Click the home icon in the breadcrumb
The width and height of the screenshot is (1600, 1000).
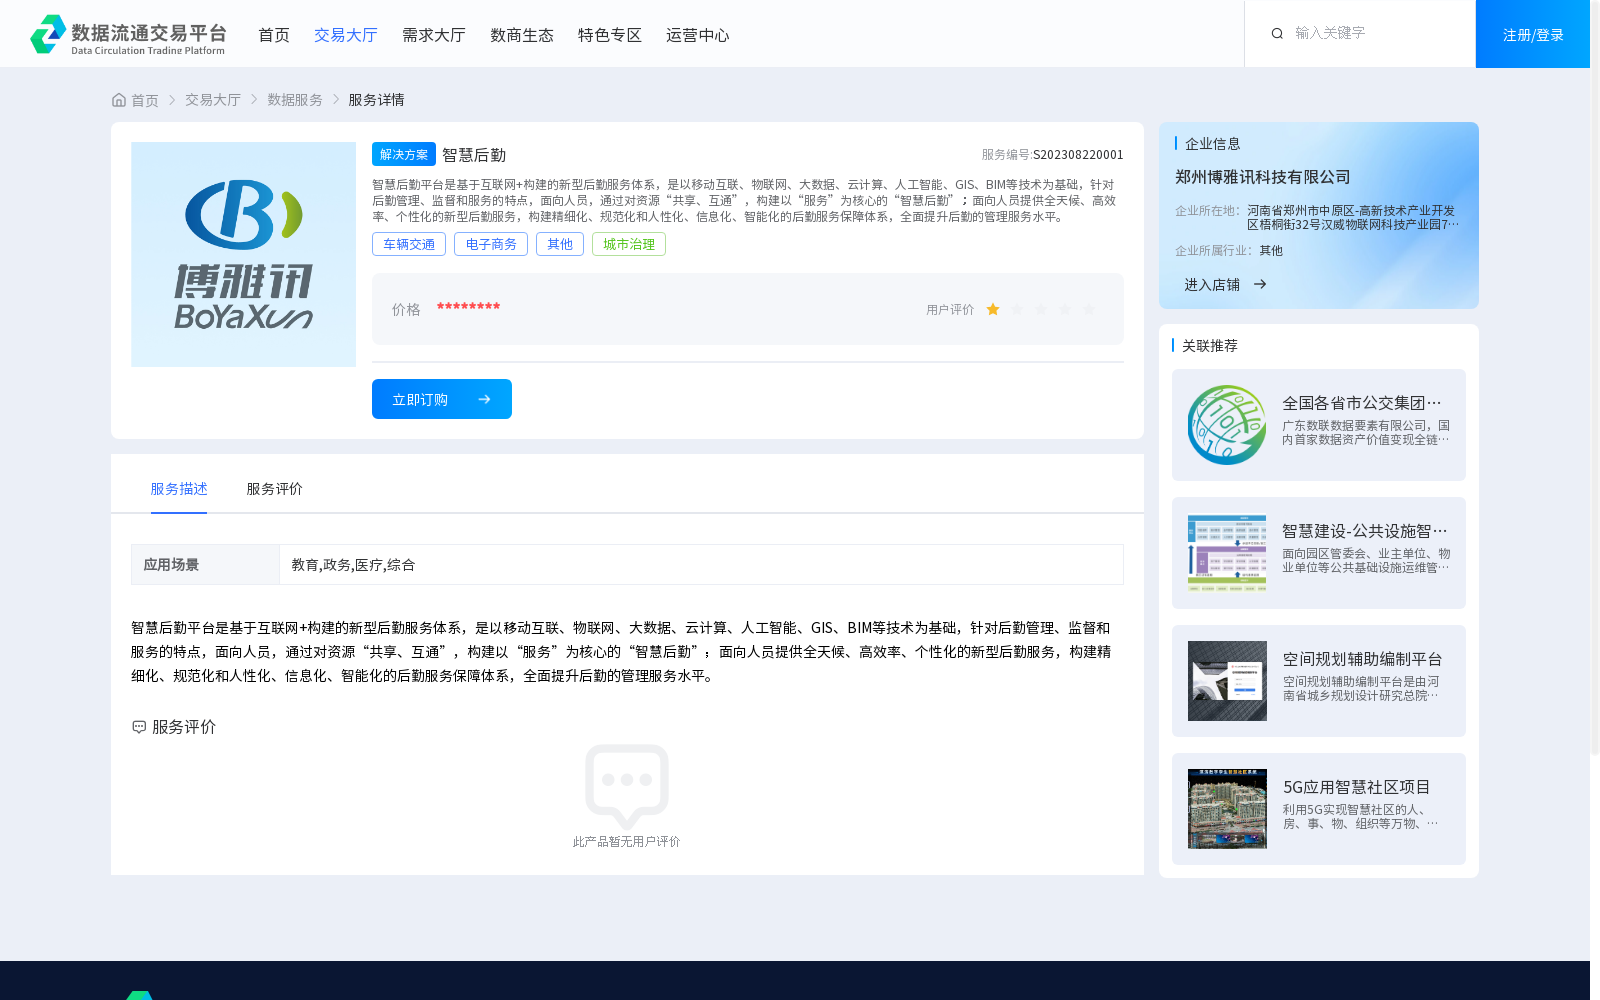pyautogui.click(x=117, y=99)
